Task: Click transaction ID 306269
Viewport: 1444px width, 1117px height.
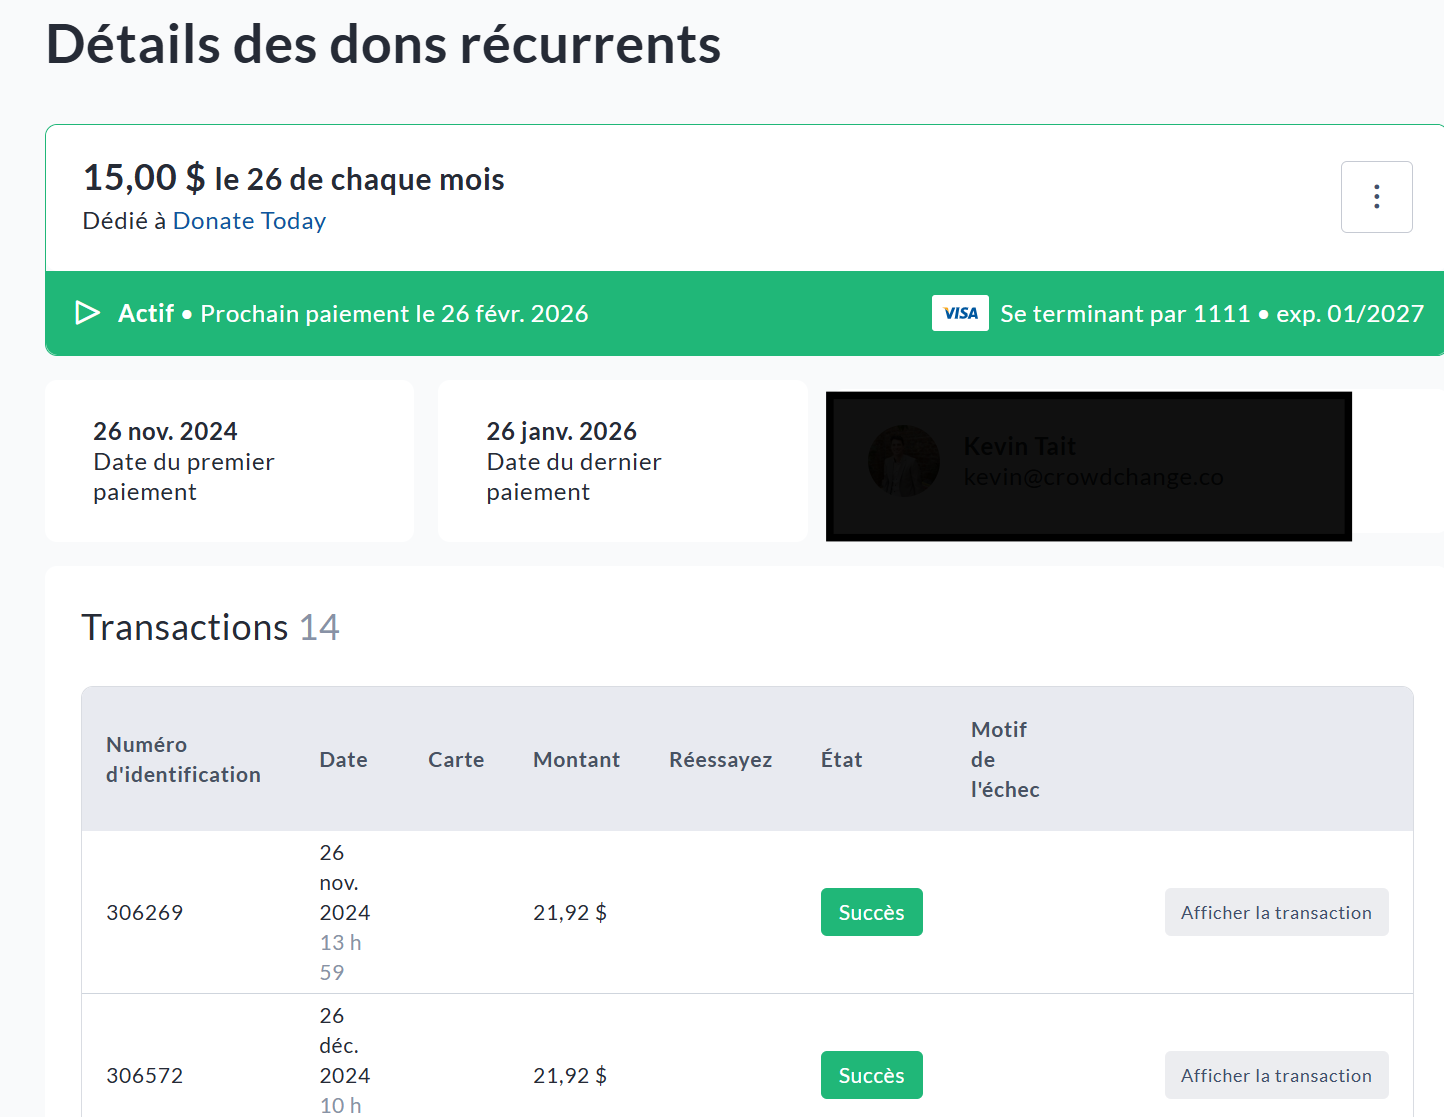Action: tap(145, 912)
